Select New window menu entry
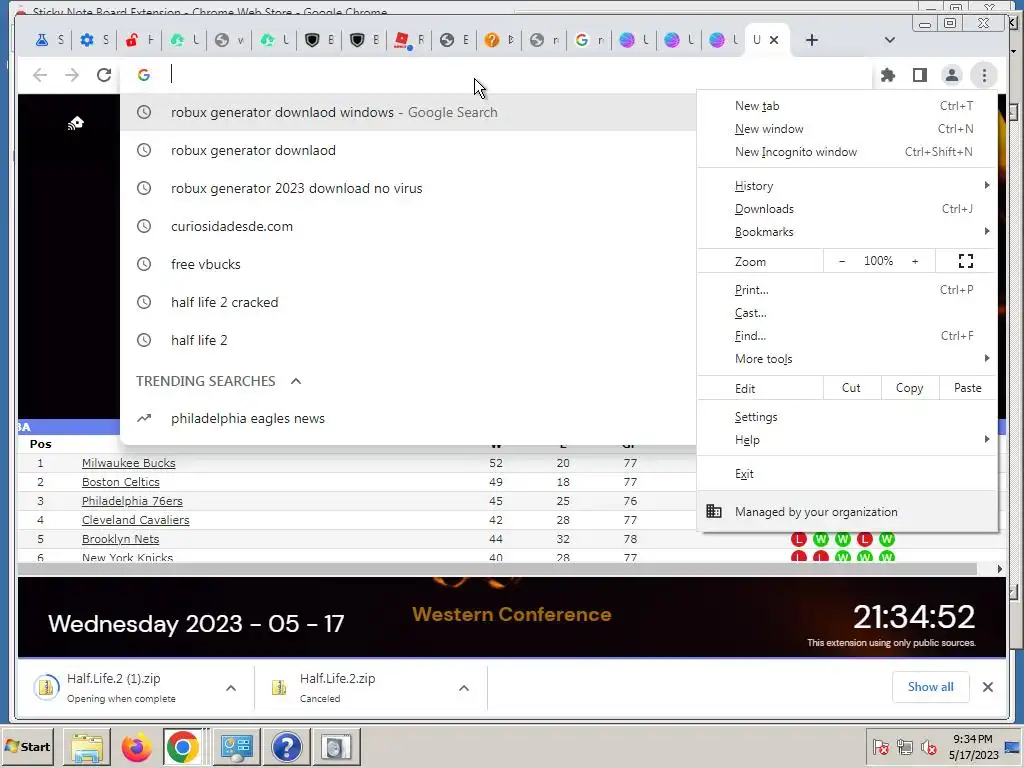The image size is (1024, 768). 847,129
